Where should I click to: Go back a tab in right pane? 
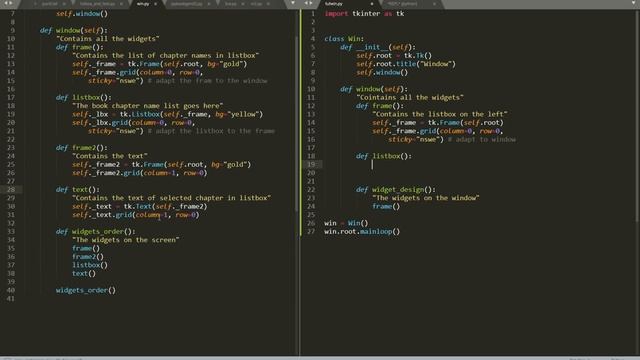pyautogui.click(x=307, y=3)
